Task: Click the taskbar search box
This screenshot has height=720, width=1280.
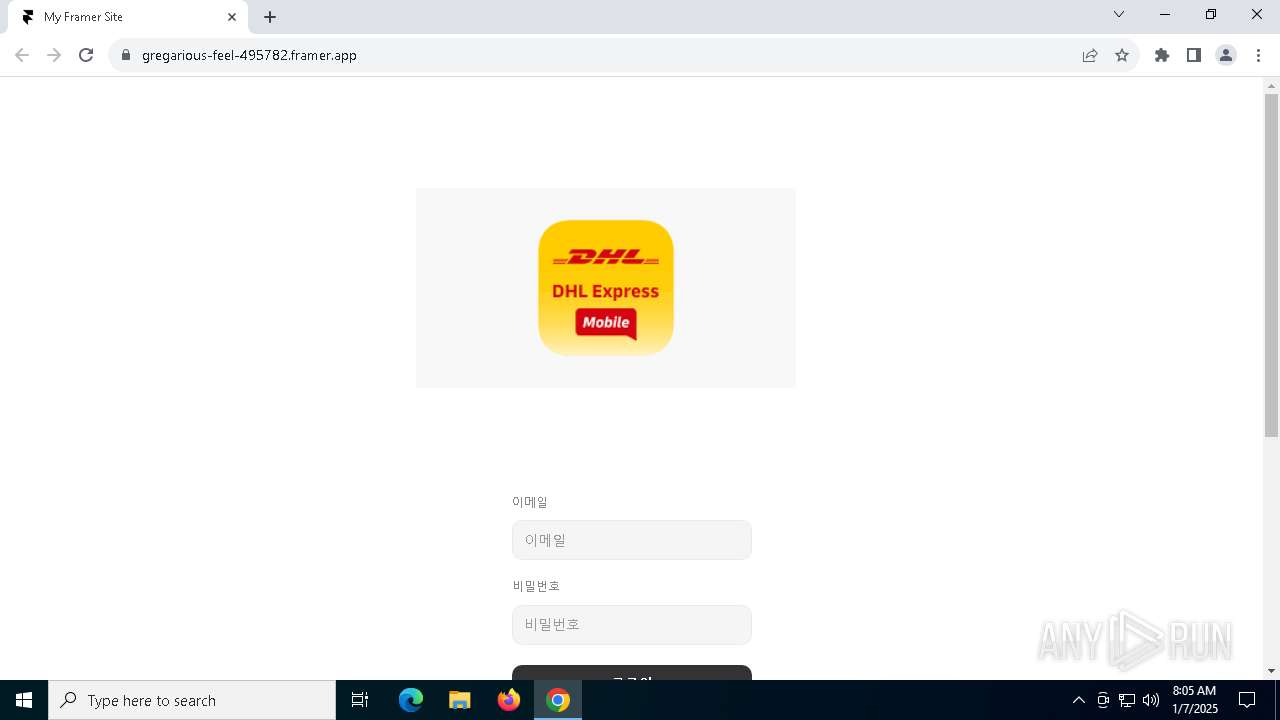Action: [192, 700]
